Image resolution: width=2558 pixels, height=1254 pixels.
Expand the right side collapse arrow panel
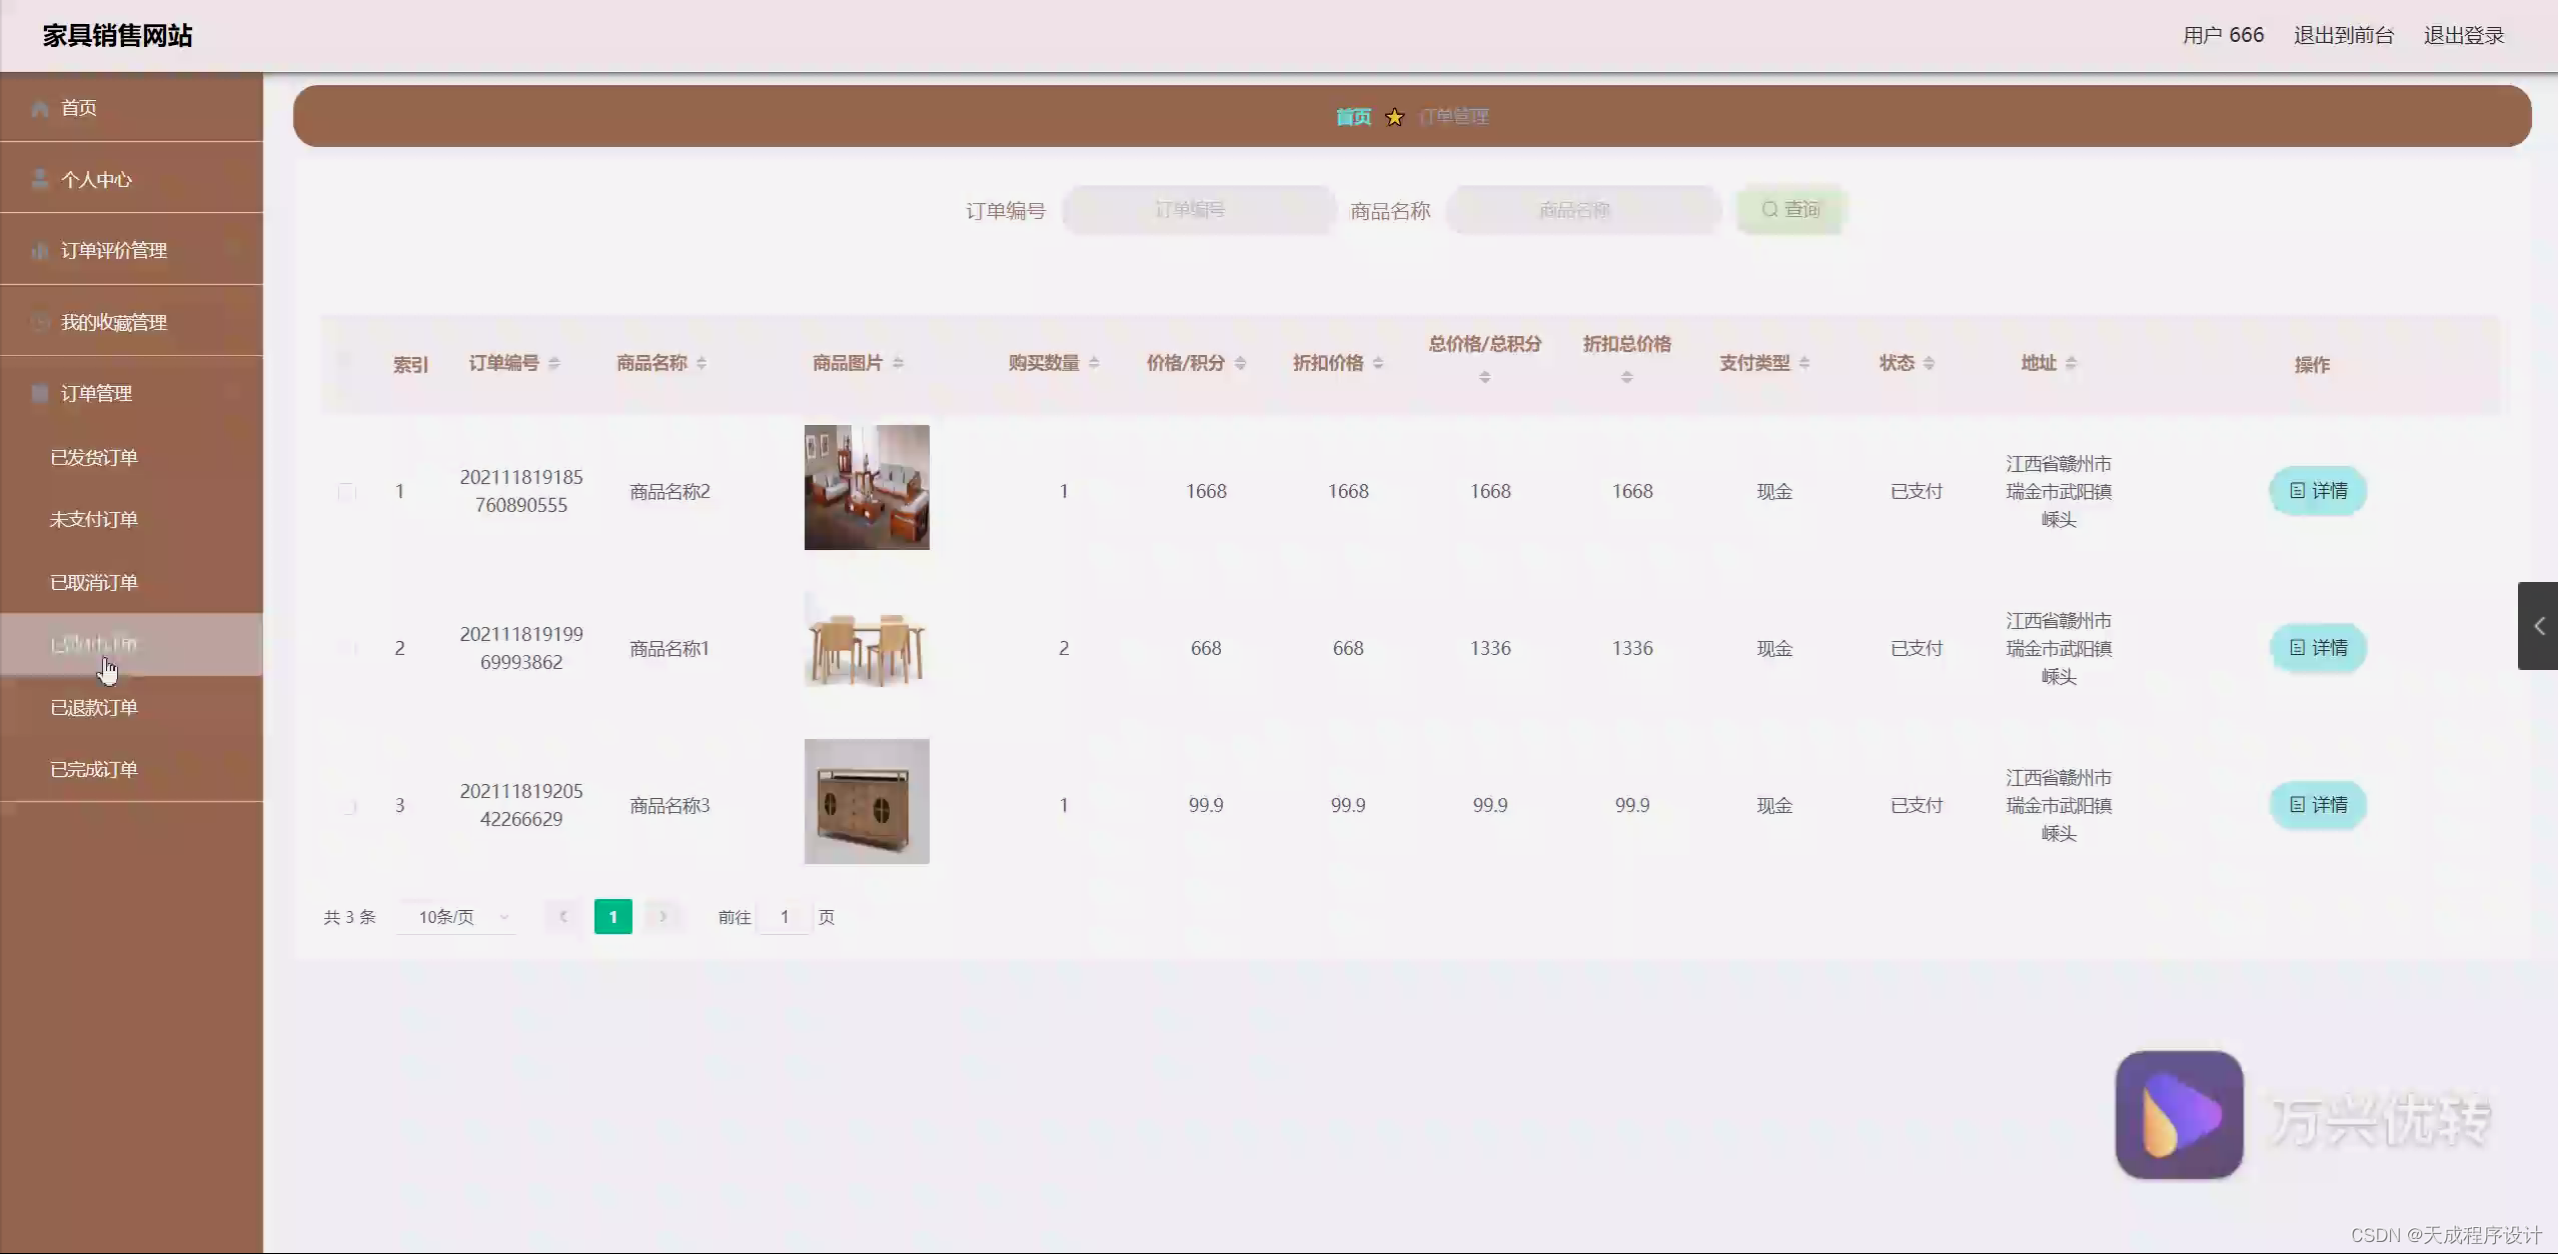click(2538, 626)
